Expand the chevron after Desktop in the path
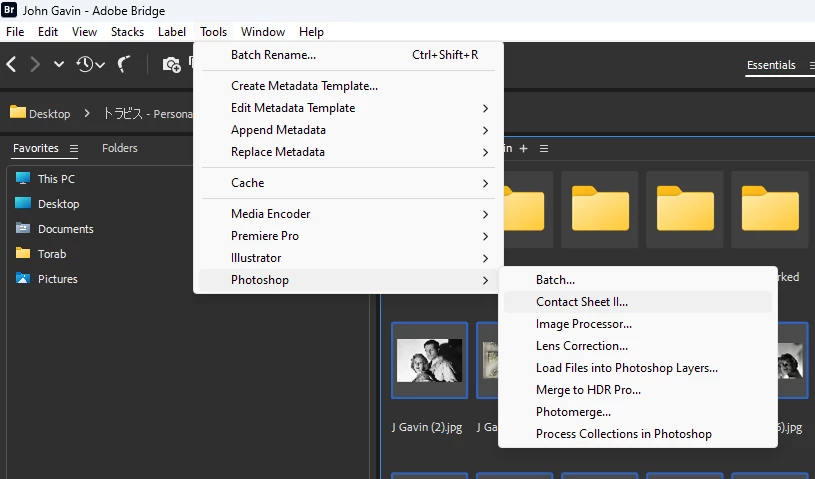The width and height of the screenshot is (815, 479). pyautogui.click(x=87, y=113)
